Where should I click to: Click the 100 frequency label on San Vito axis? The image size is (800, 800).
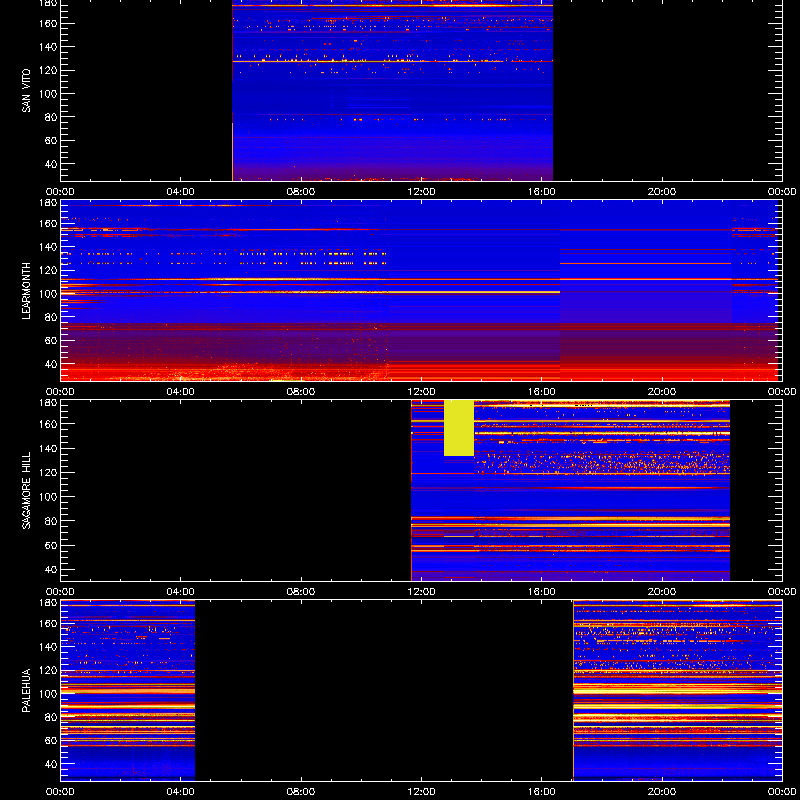click(48, 94)
